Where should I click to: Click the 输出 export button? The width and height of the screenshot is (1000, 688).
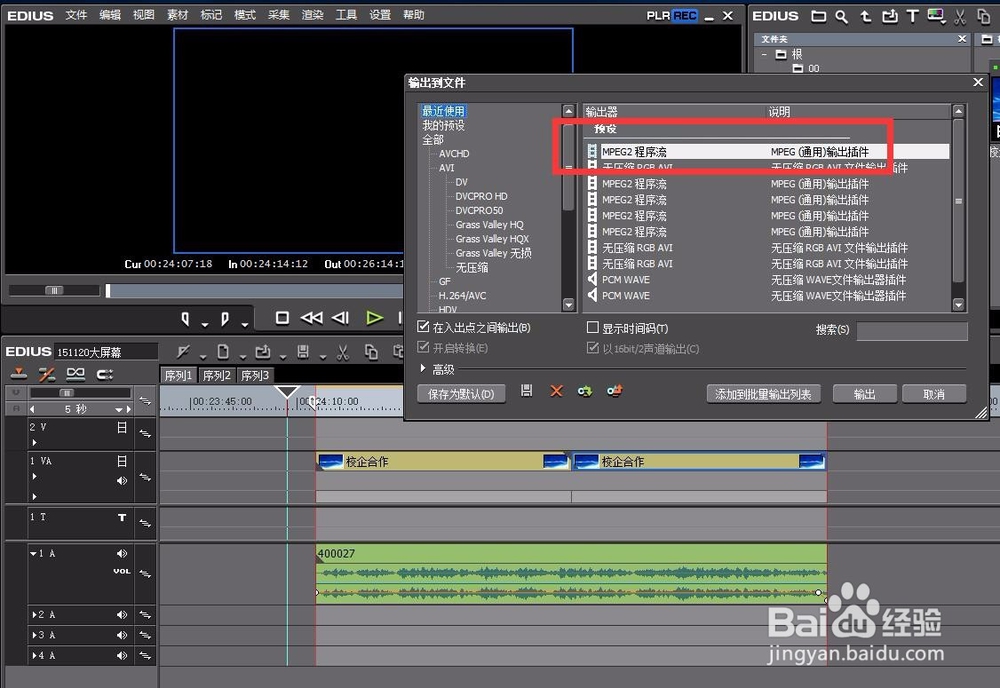[864, 394]
